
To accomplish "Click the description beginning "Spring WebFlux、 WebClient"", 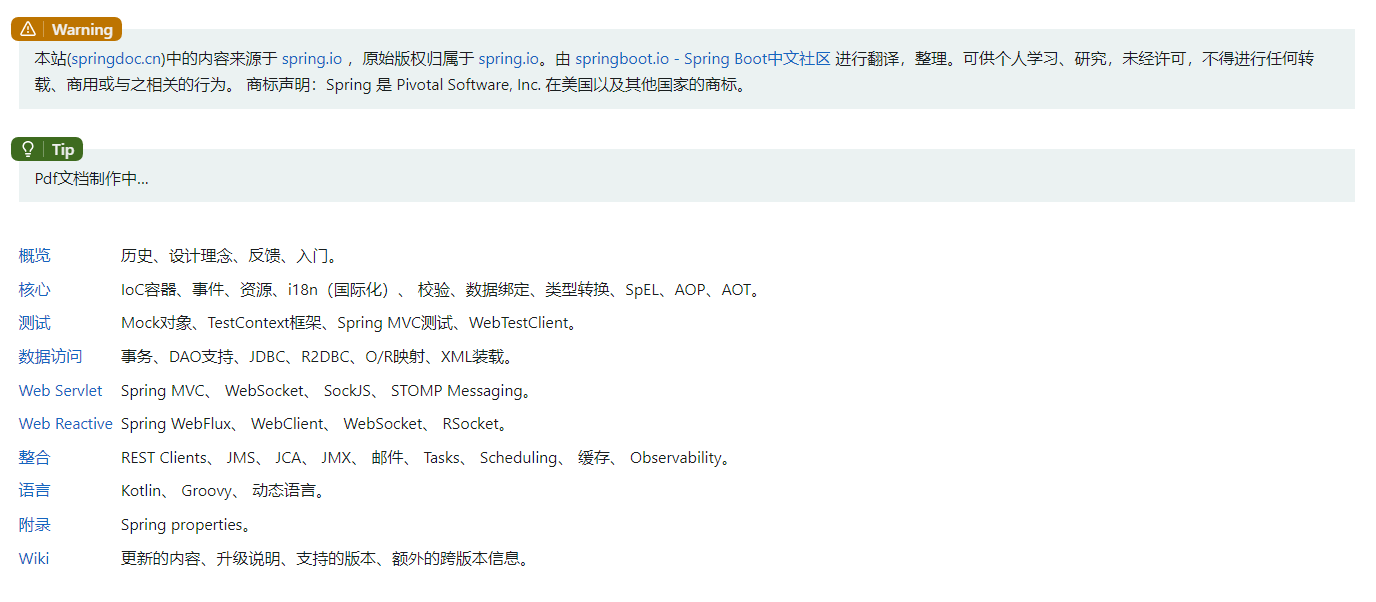I will 315,424.
